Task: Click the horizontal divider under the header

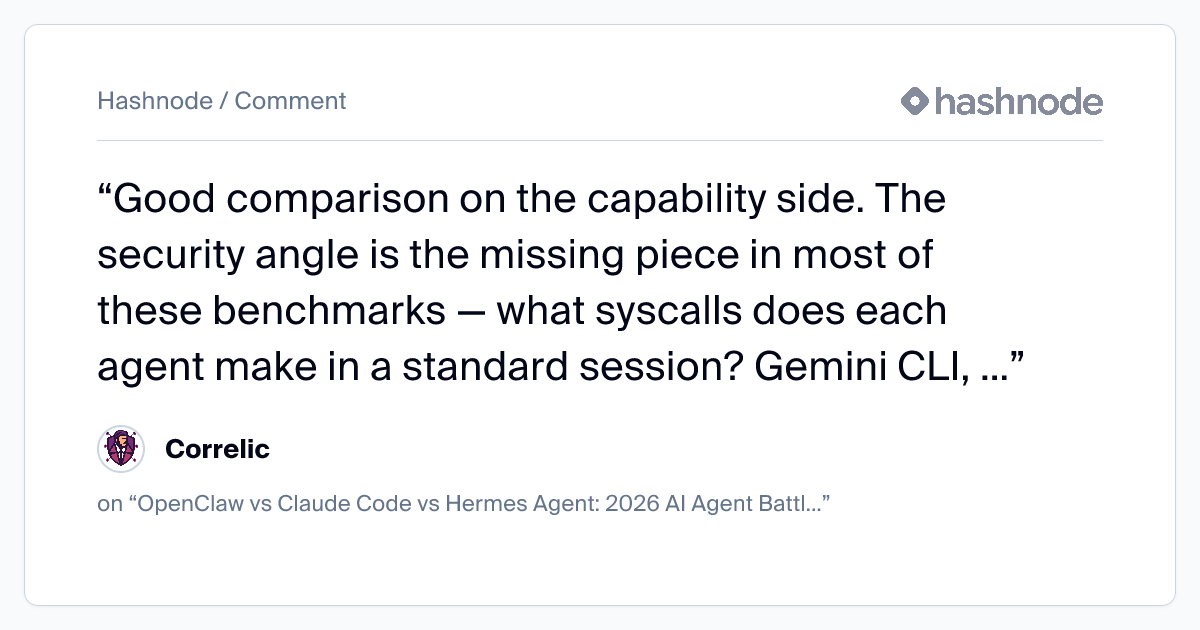Action: point(600,140)
